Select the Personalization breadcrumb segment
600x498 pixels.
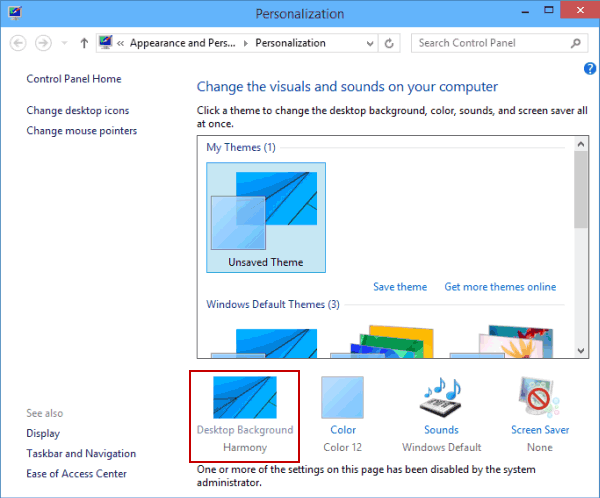coord(290,43)
